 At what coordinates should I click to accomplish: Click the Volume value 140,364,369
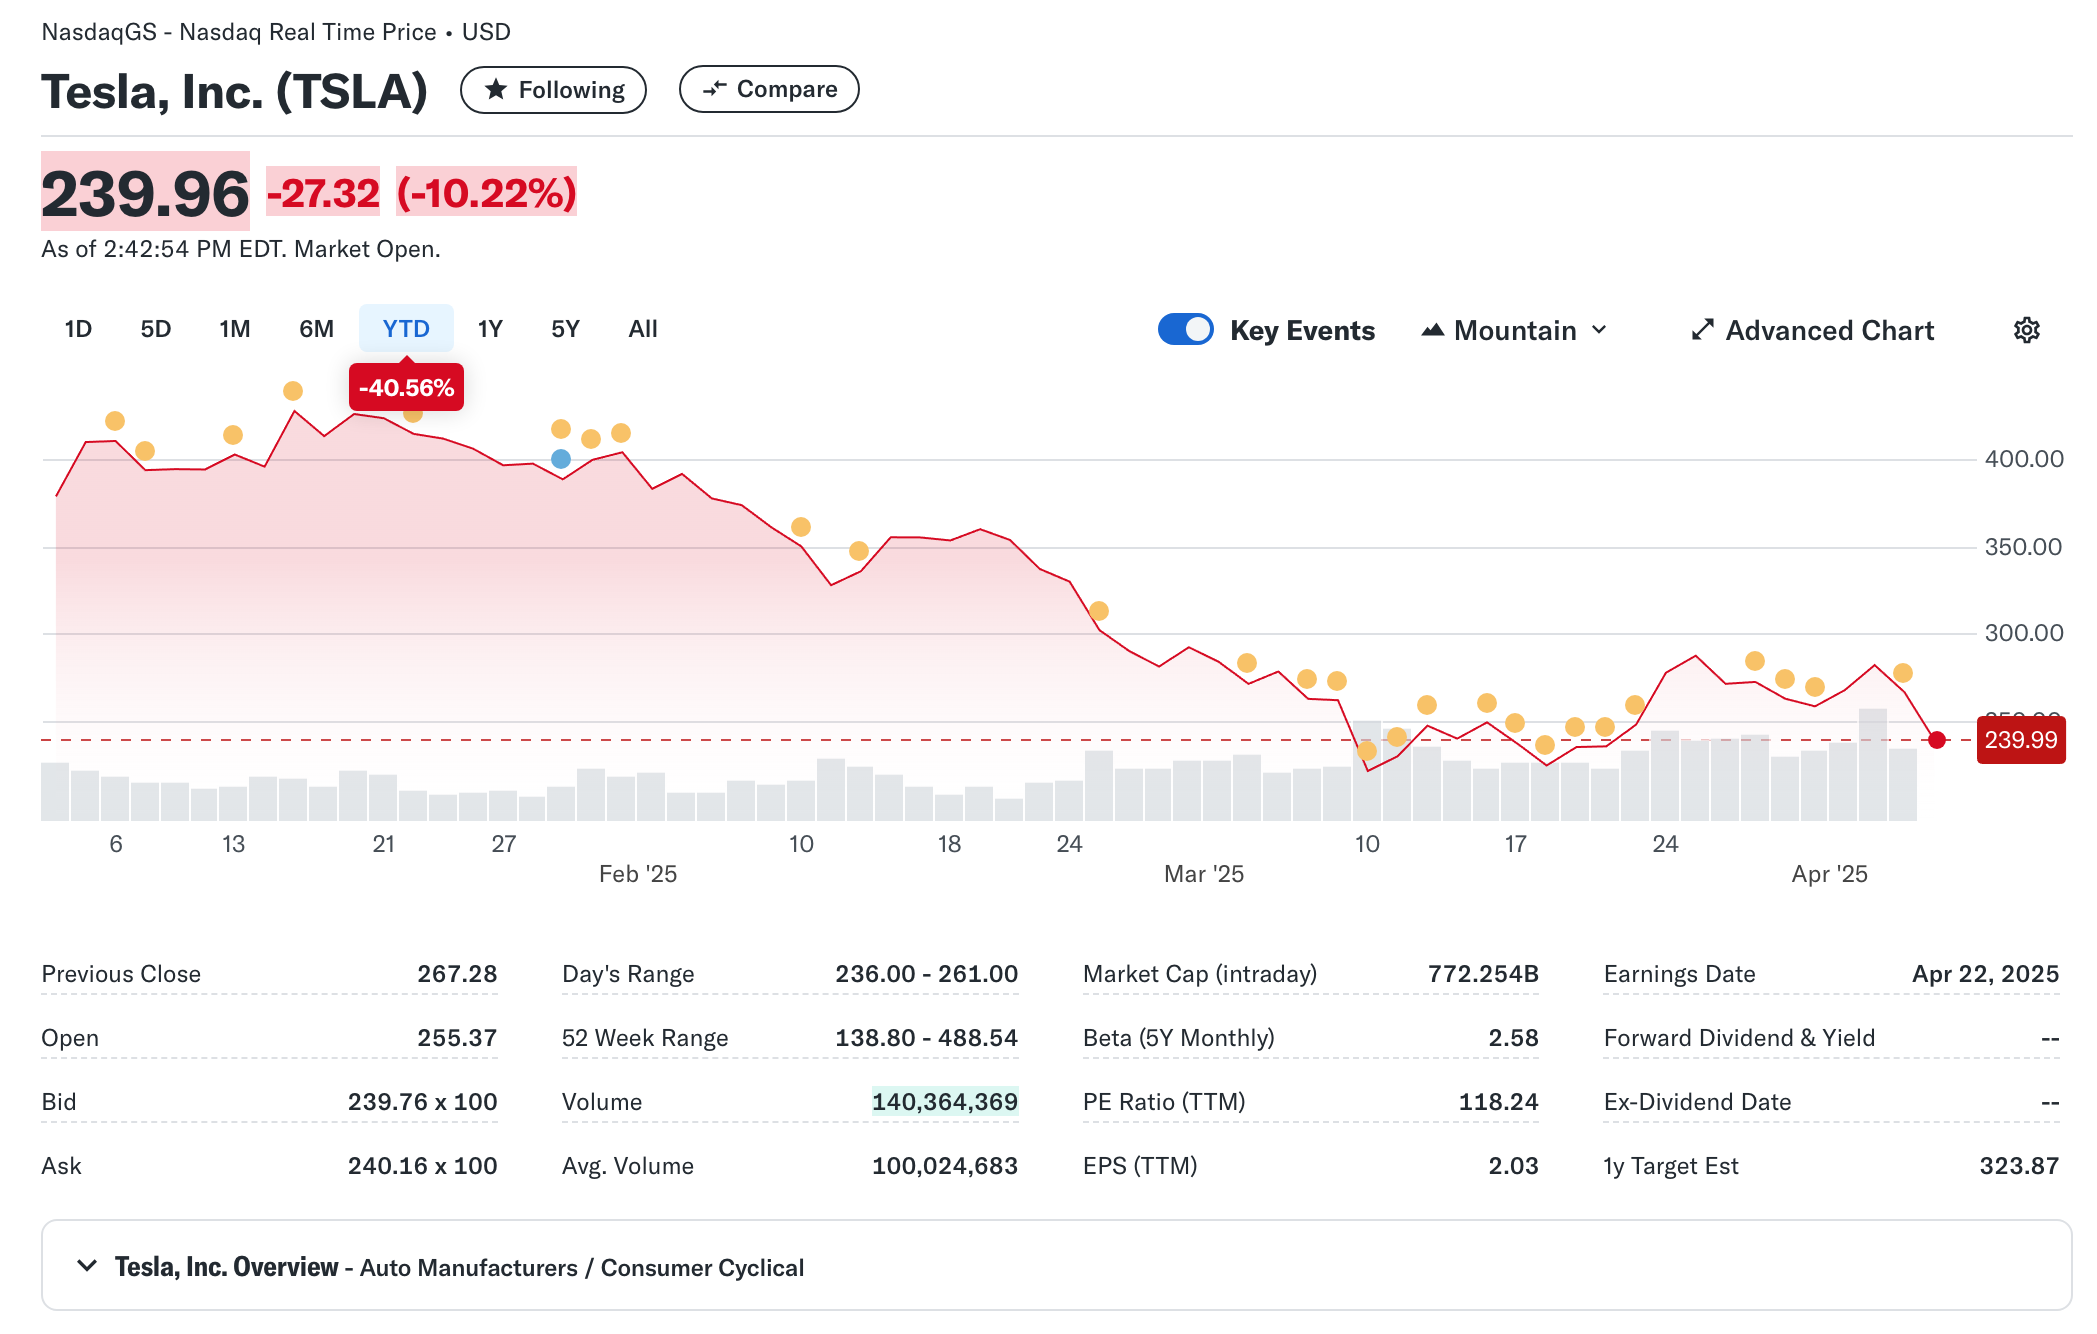pos(945,1101)
